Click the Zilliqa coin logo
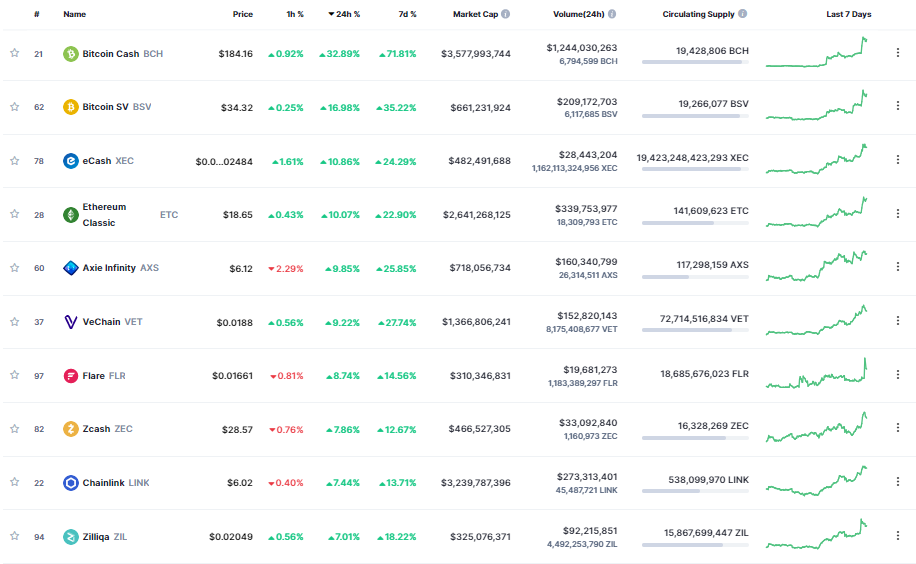This screenshot has height=564, width=916. (x=71, y=537)
